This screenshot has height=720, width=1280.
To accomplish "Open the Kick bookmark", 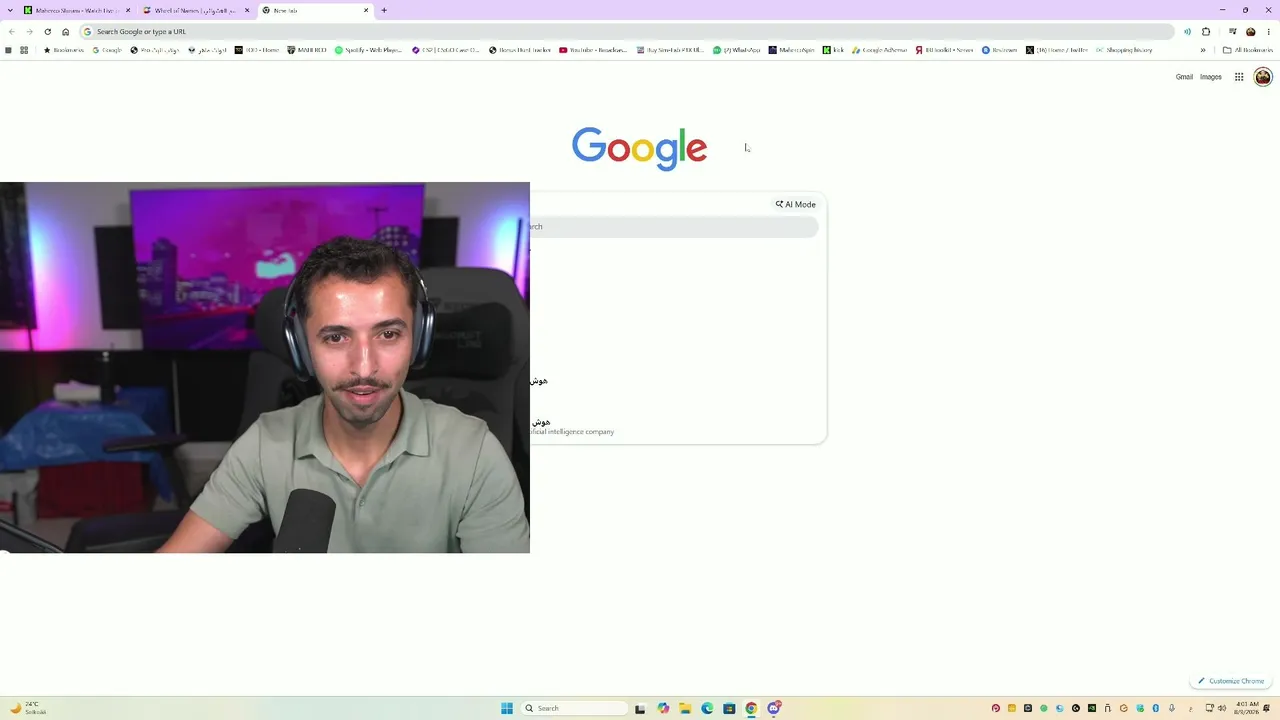I will coord(834,50).
